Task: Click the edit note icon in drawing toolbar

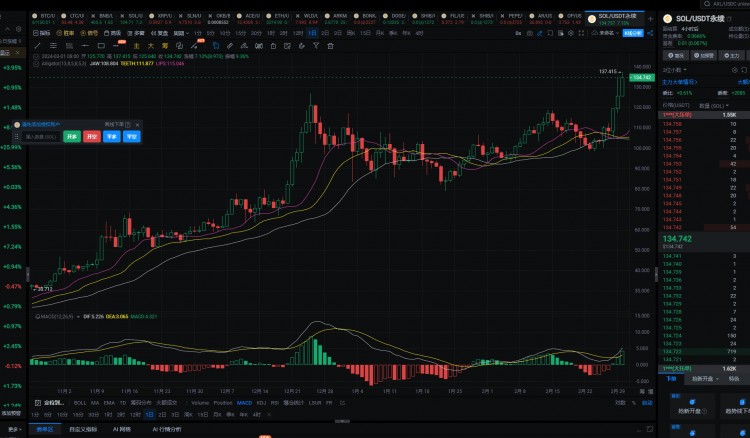Action: tap(287, 46)
